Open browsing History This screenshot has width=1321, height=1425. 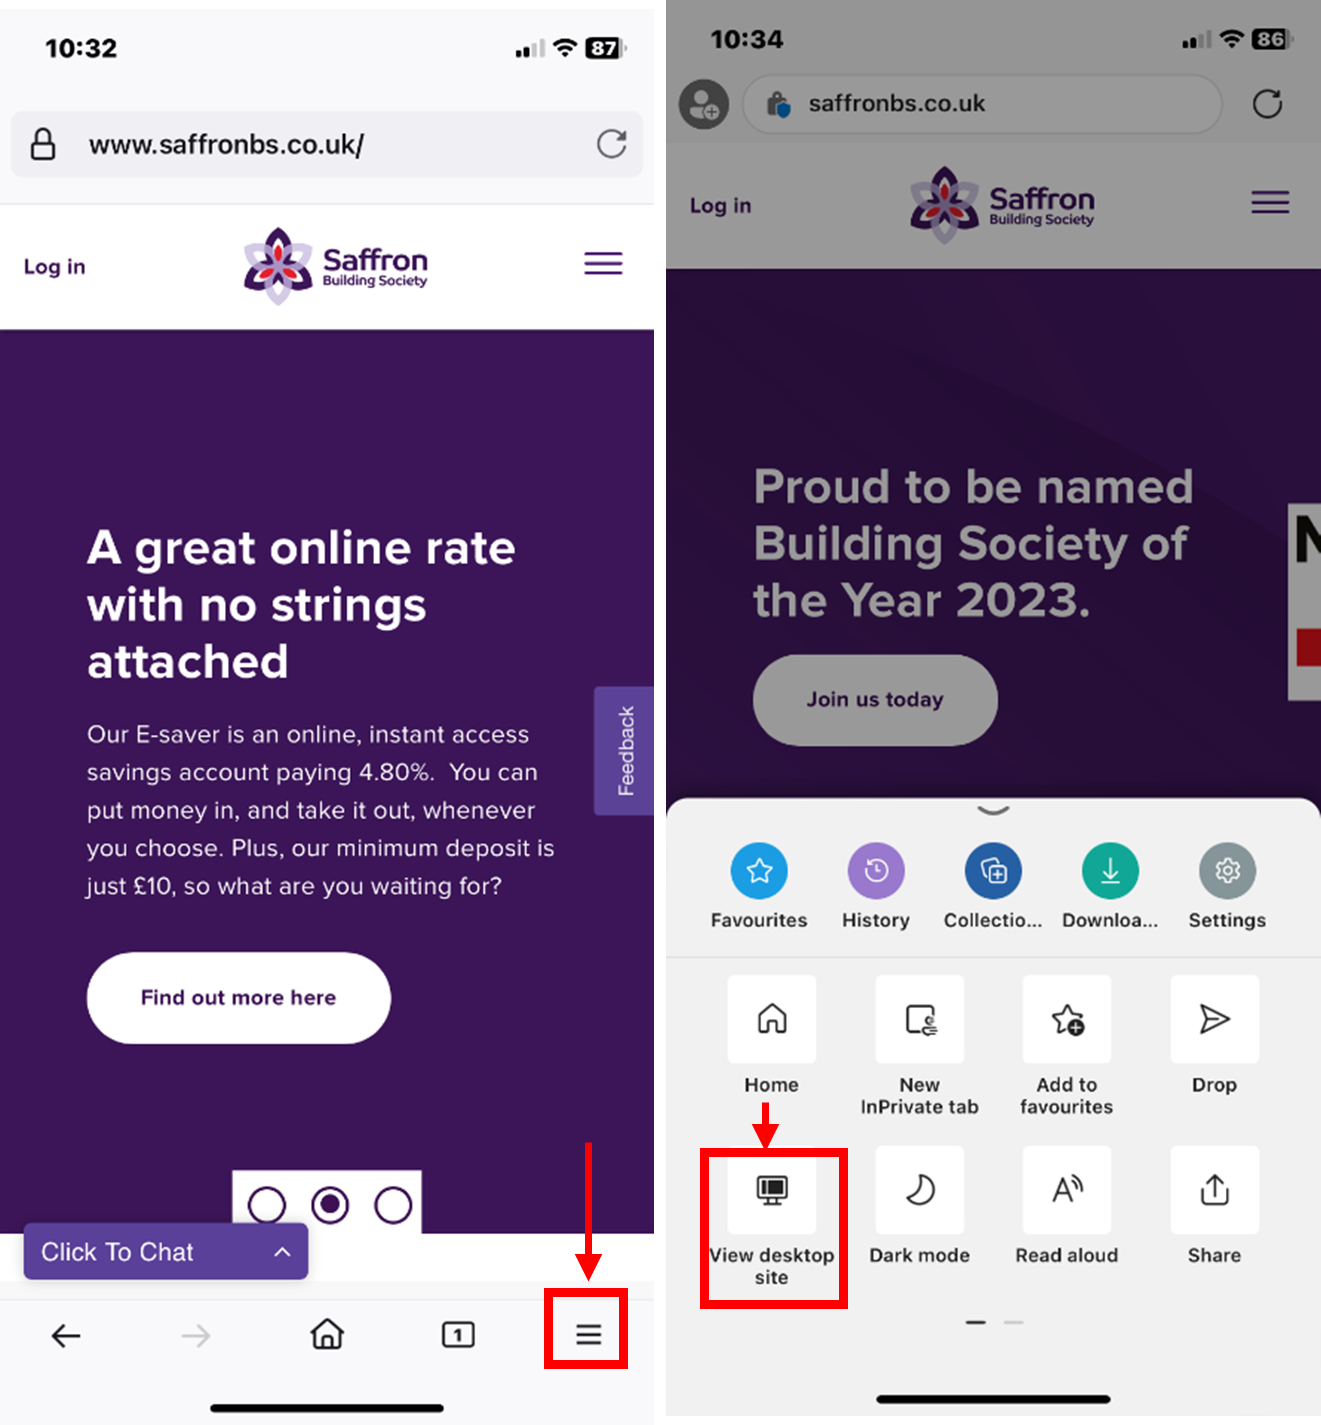(876, 871)
